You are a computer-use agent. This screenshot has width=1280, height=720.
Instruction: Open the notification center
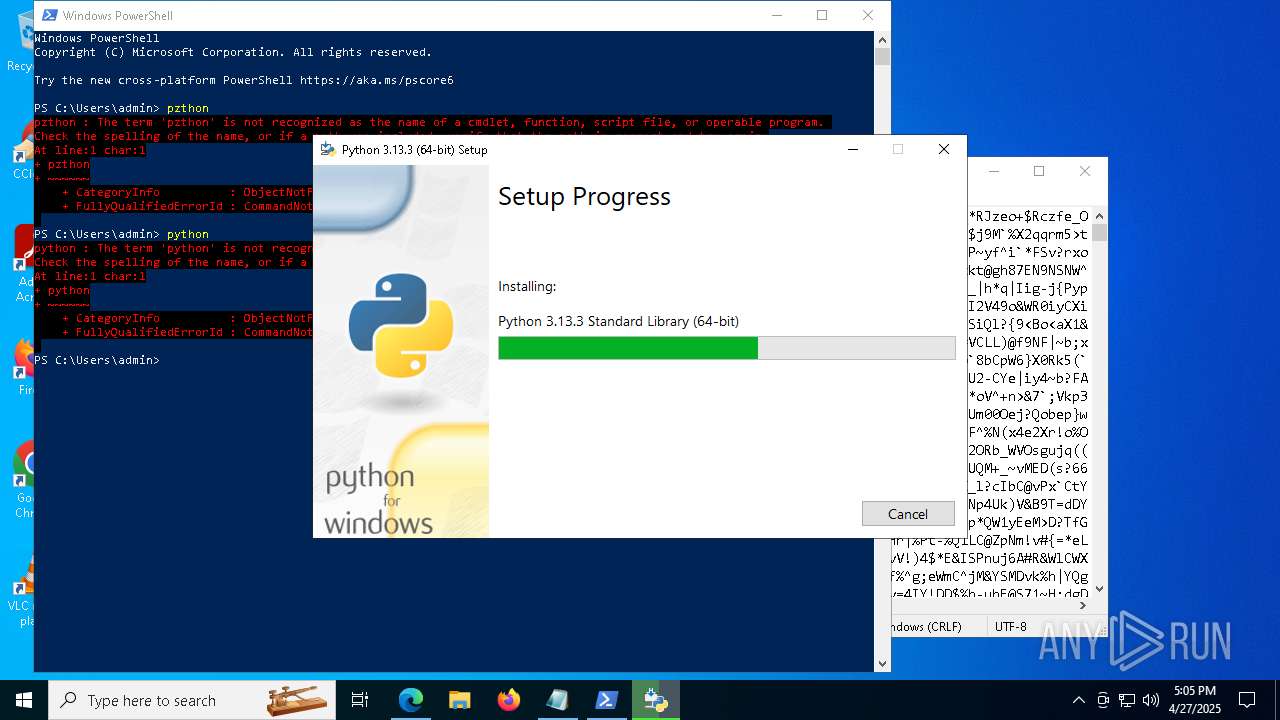click(1247, 700)
